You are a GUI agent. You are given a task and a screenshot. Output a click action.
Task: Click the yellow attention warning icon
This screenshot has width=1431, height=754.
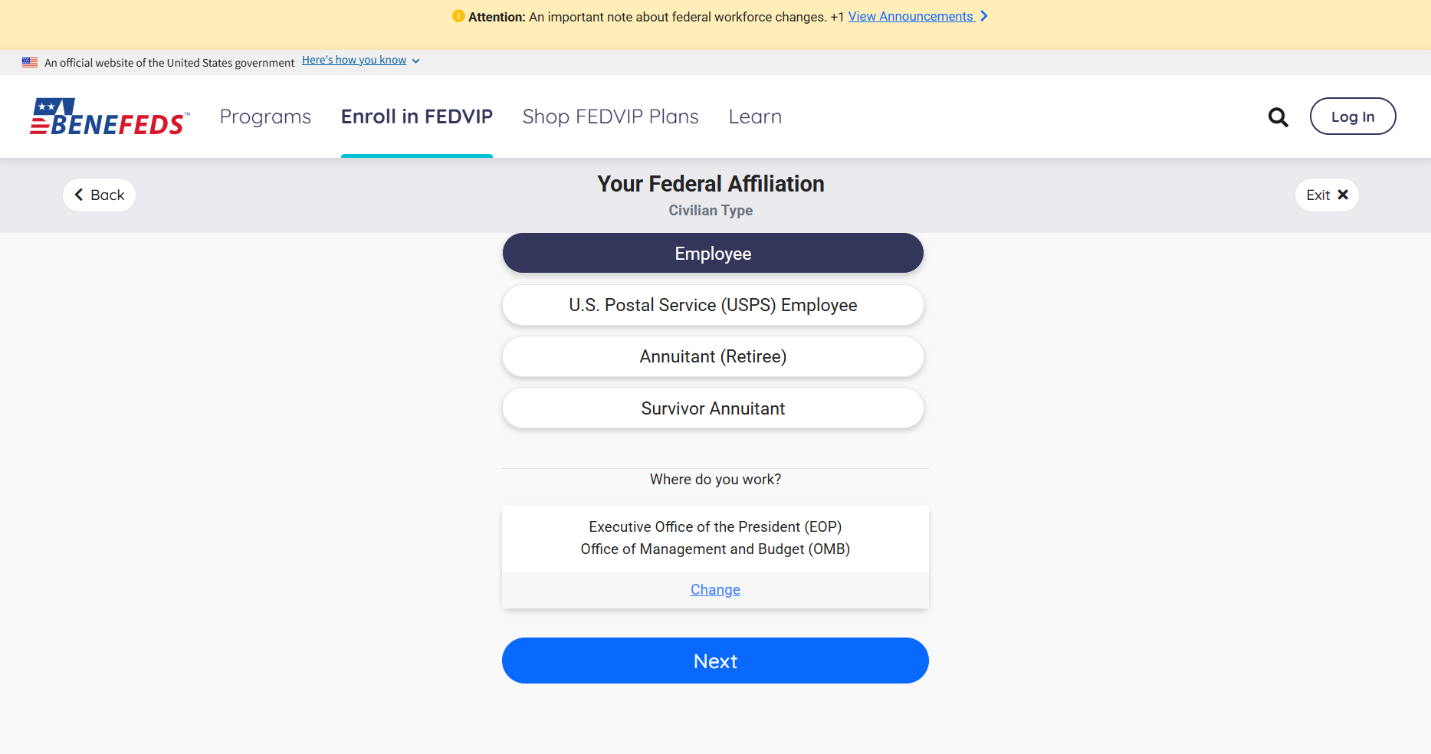click(458, 16)
